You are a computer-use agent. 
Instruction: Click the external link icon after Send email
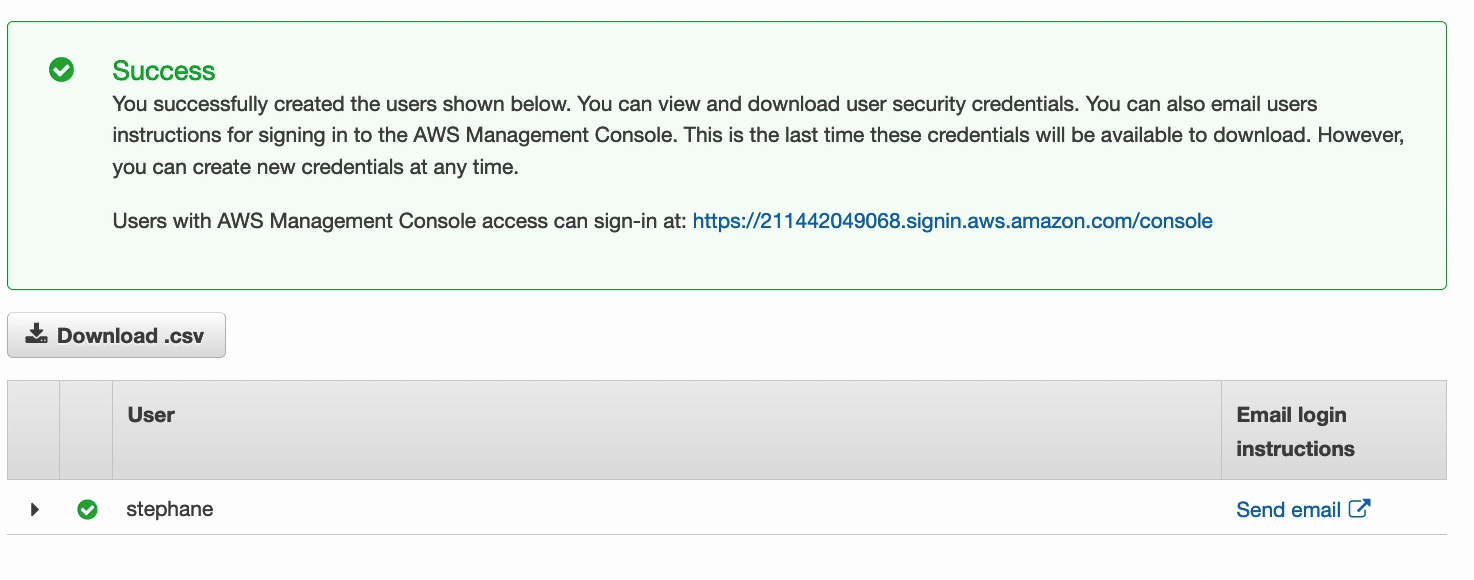click(1359, 508)
